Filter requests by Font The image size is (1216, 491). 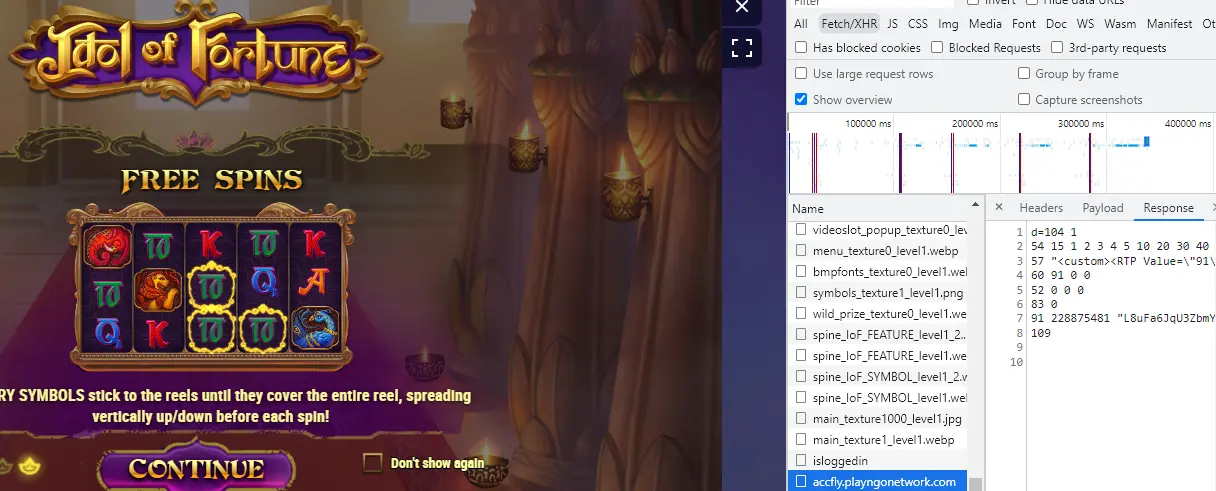click(x=1024, y=24)
